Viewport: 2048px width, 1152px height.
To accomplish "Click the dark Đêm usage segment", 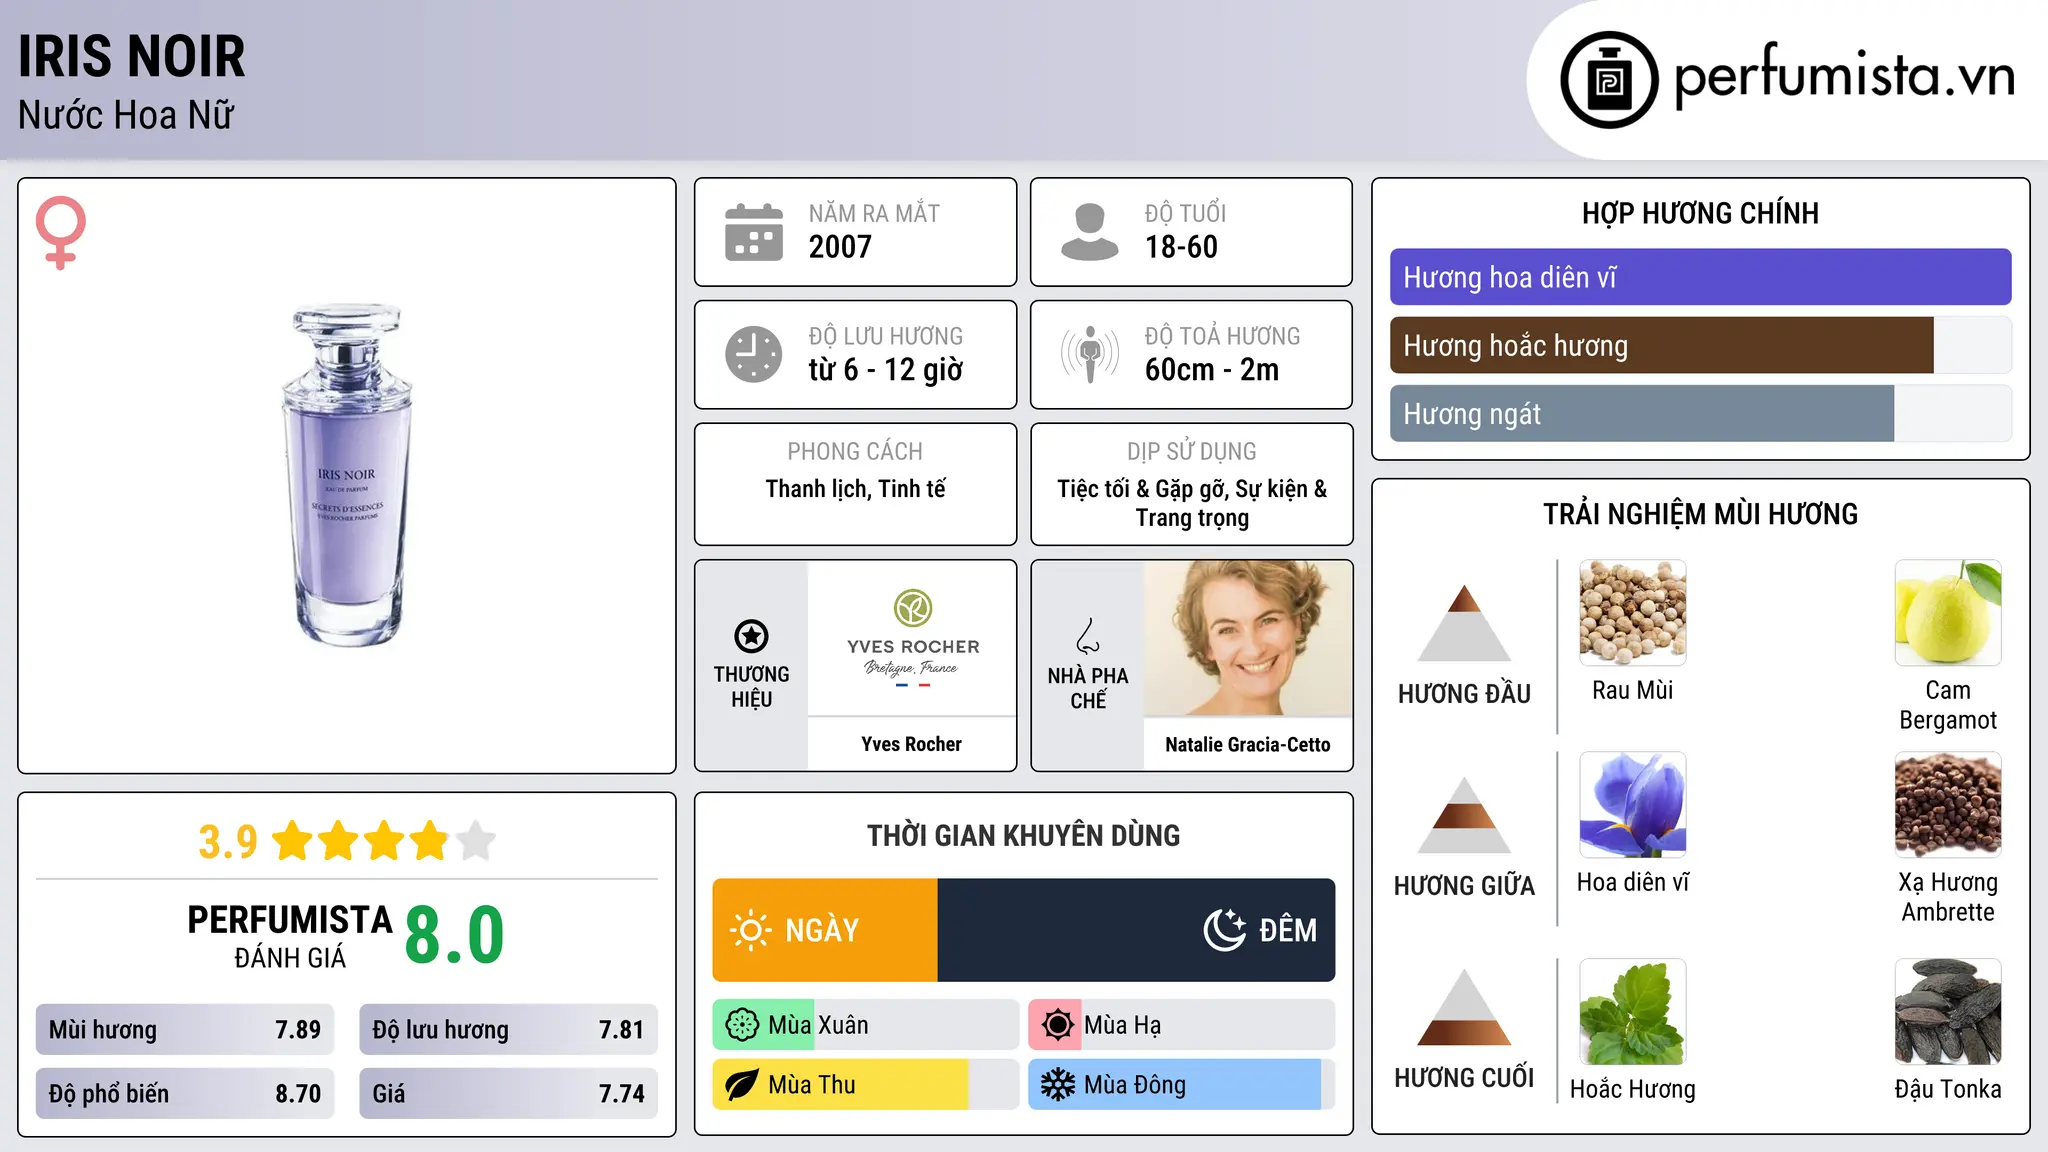I will point(1136,930).
